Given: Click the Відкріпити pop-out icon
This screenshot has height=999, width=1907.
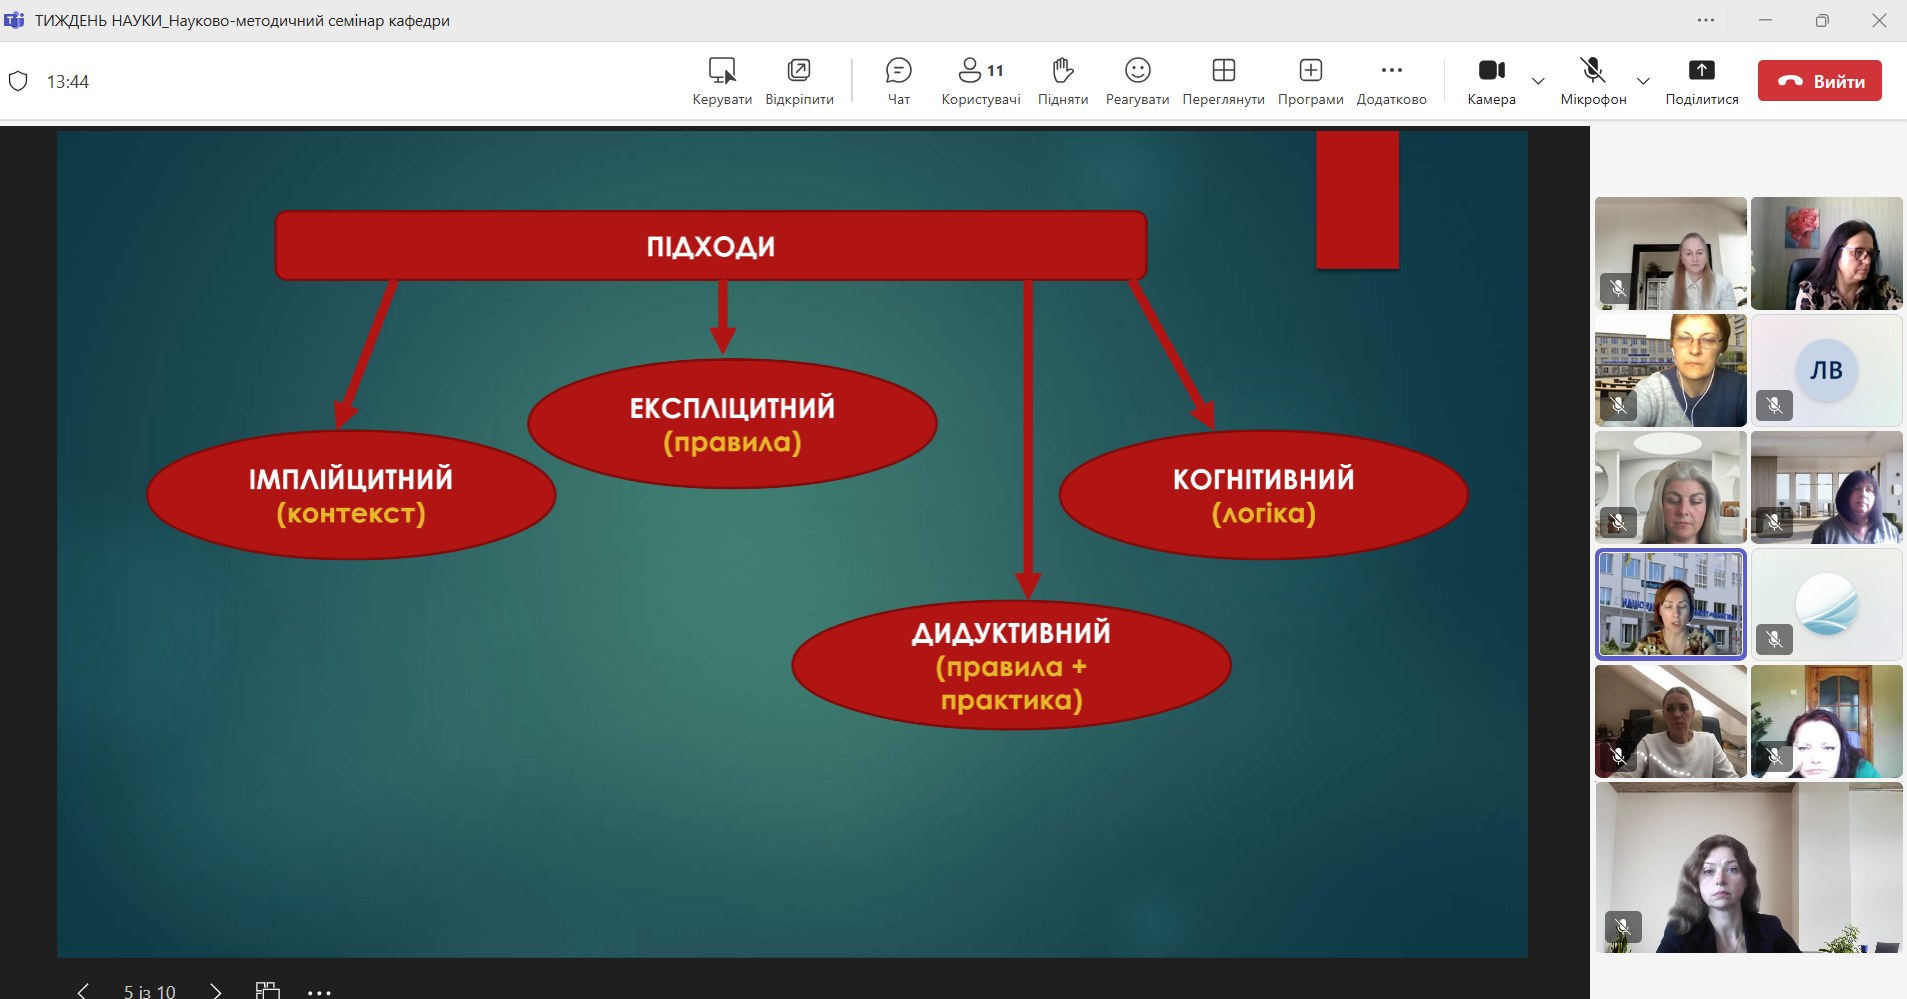Looking at the screenshot, I should tap(799, 80).
